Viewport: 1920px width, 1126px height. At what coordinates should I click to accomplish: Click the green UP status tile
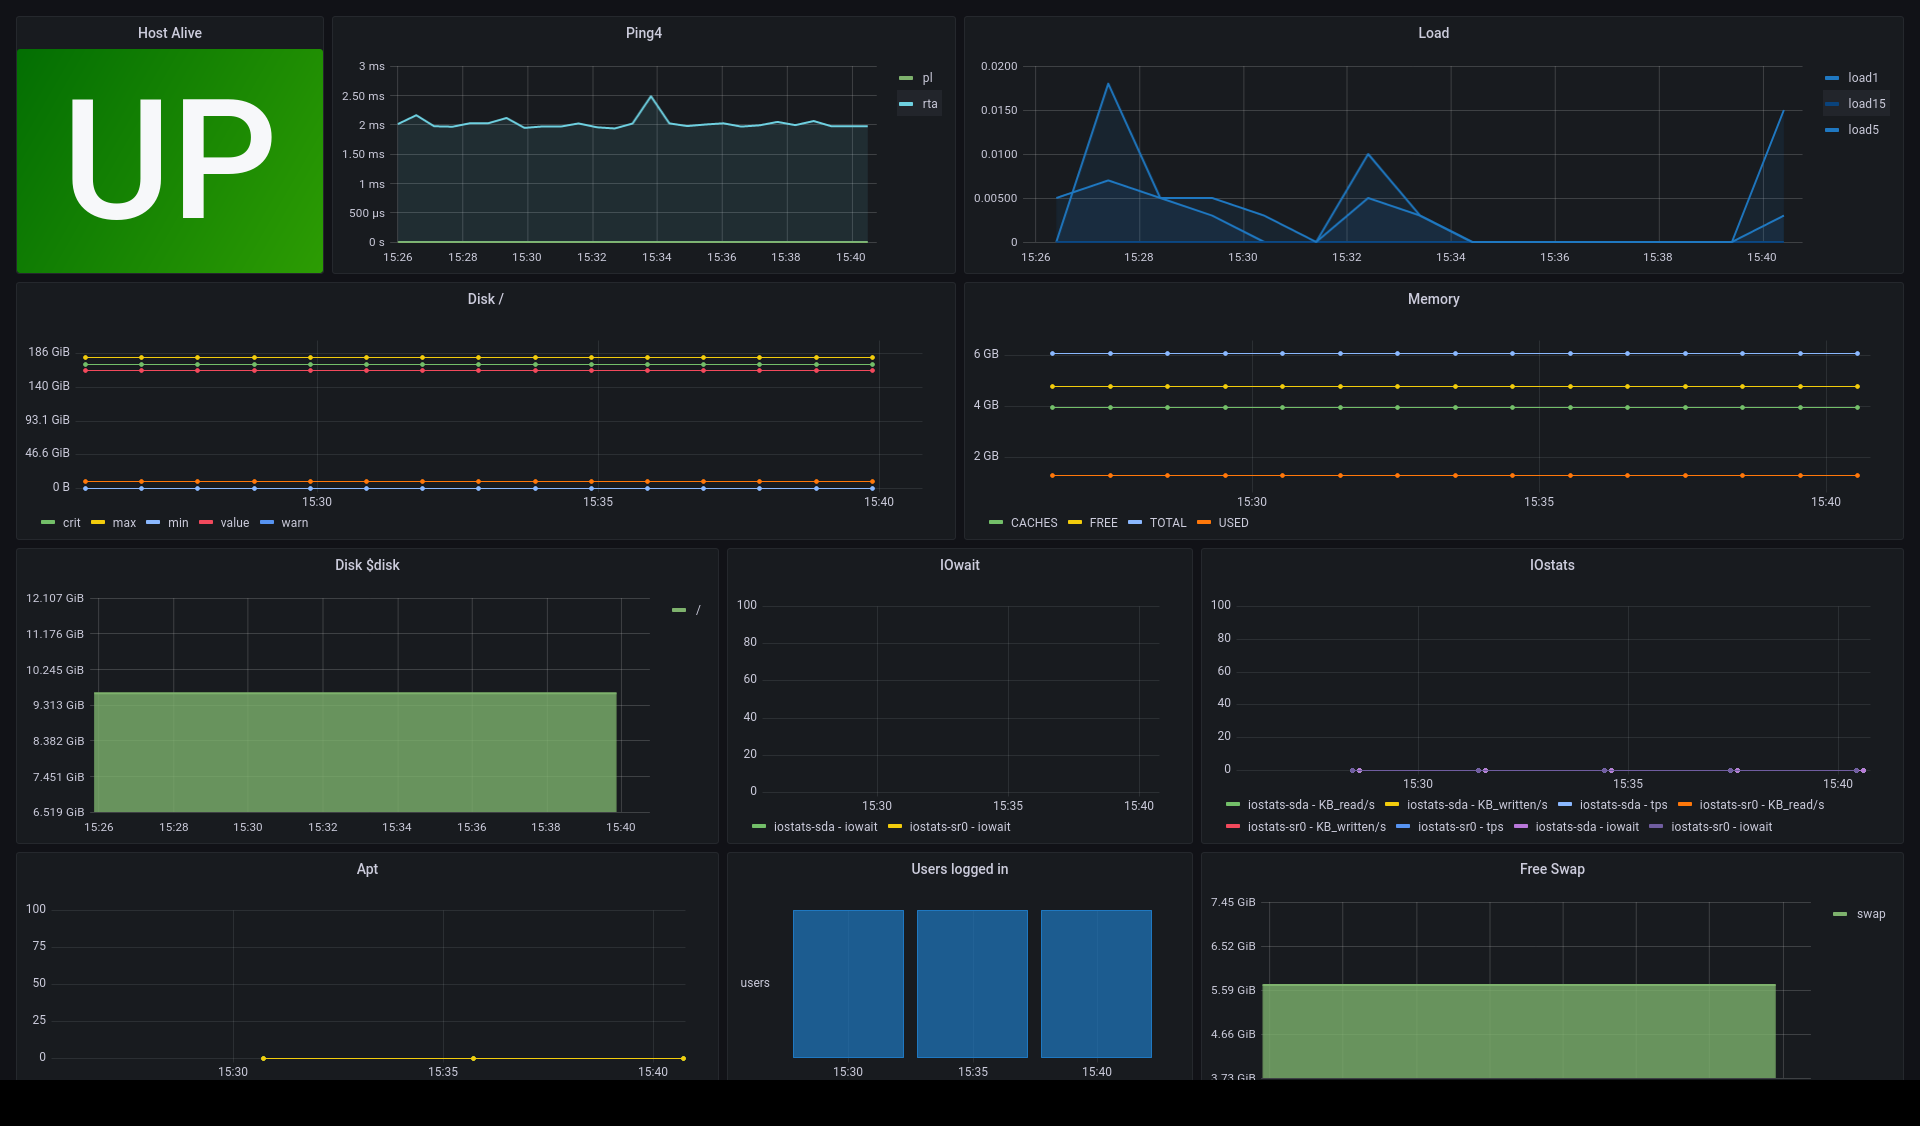pos(170,160)
